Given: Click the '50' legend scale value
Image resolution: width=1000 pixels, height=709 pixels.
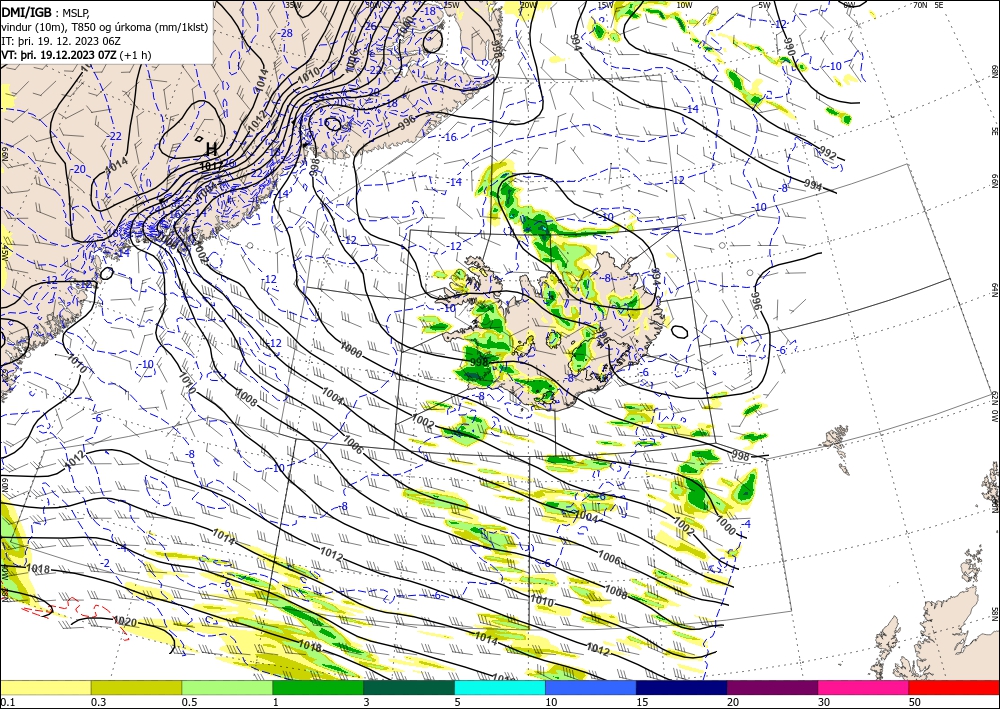Looking at the screenshot, I should [x=915, y=702].
